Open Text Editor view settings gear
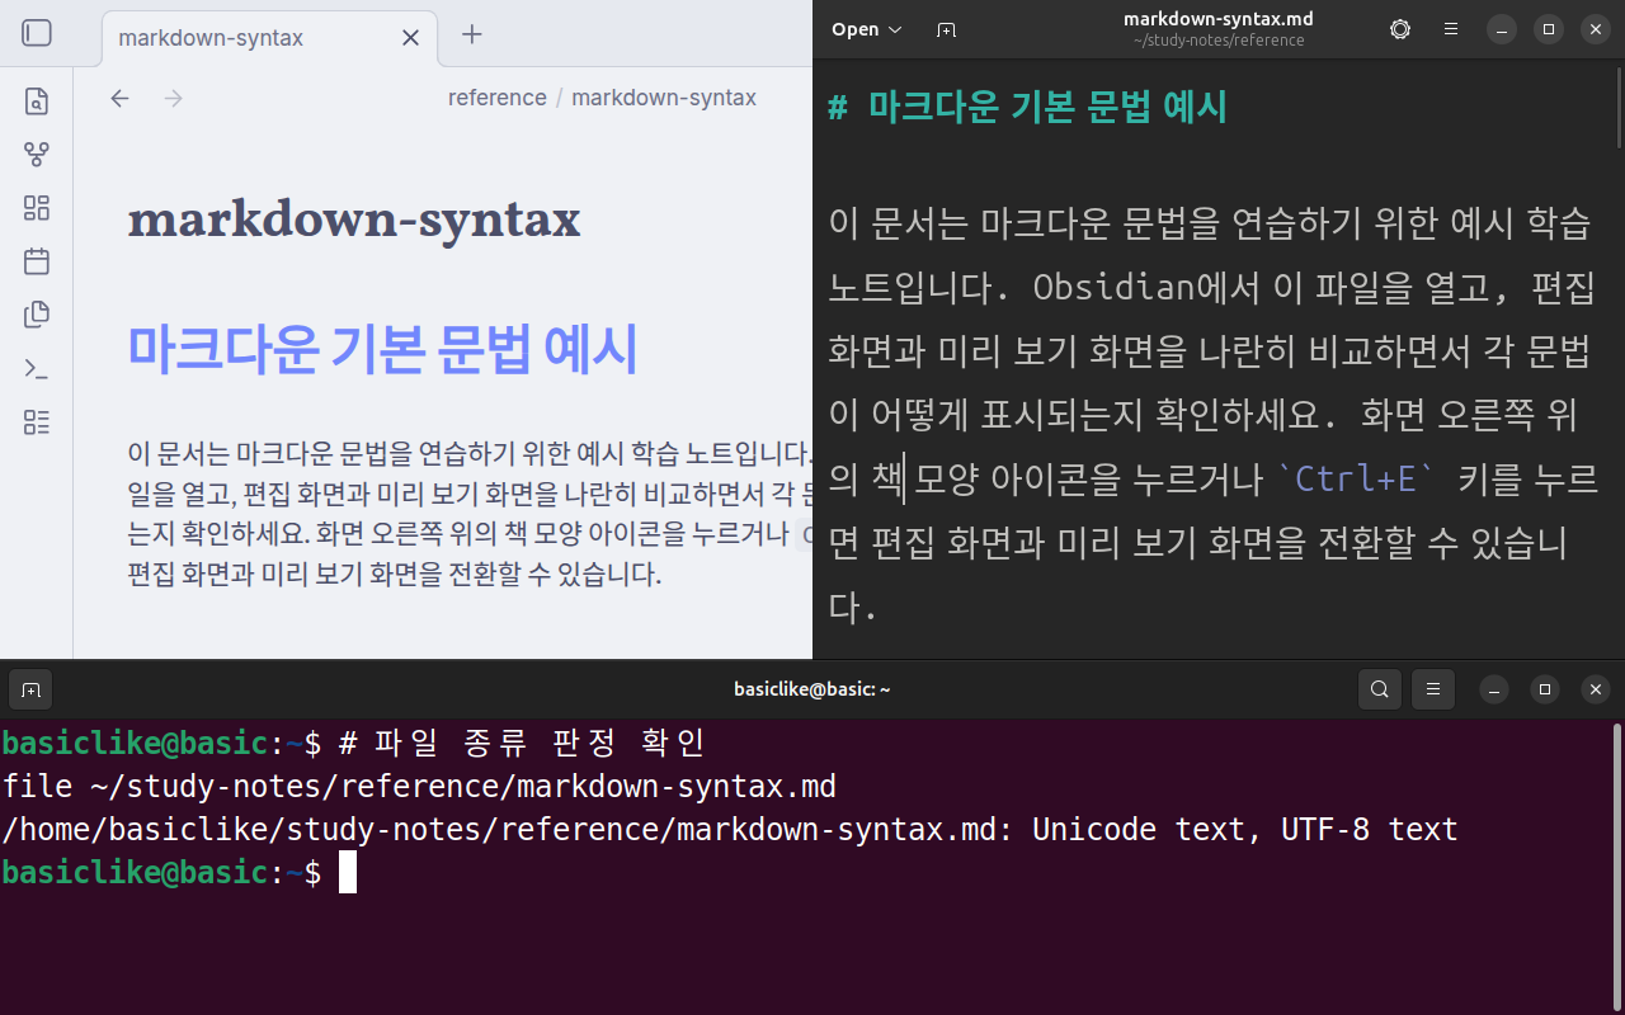 [1400, 30]
